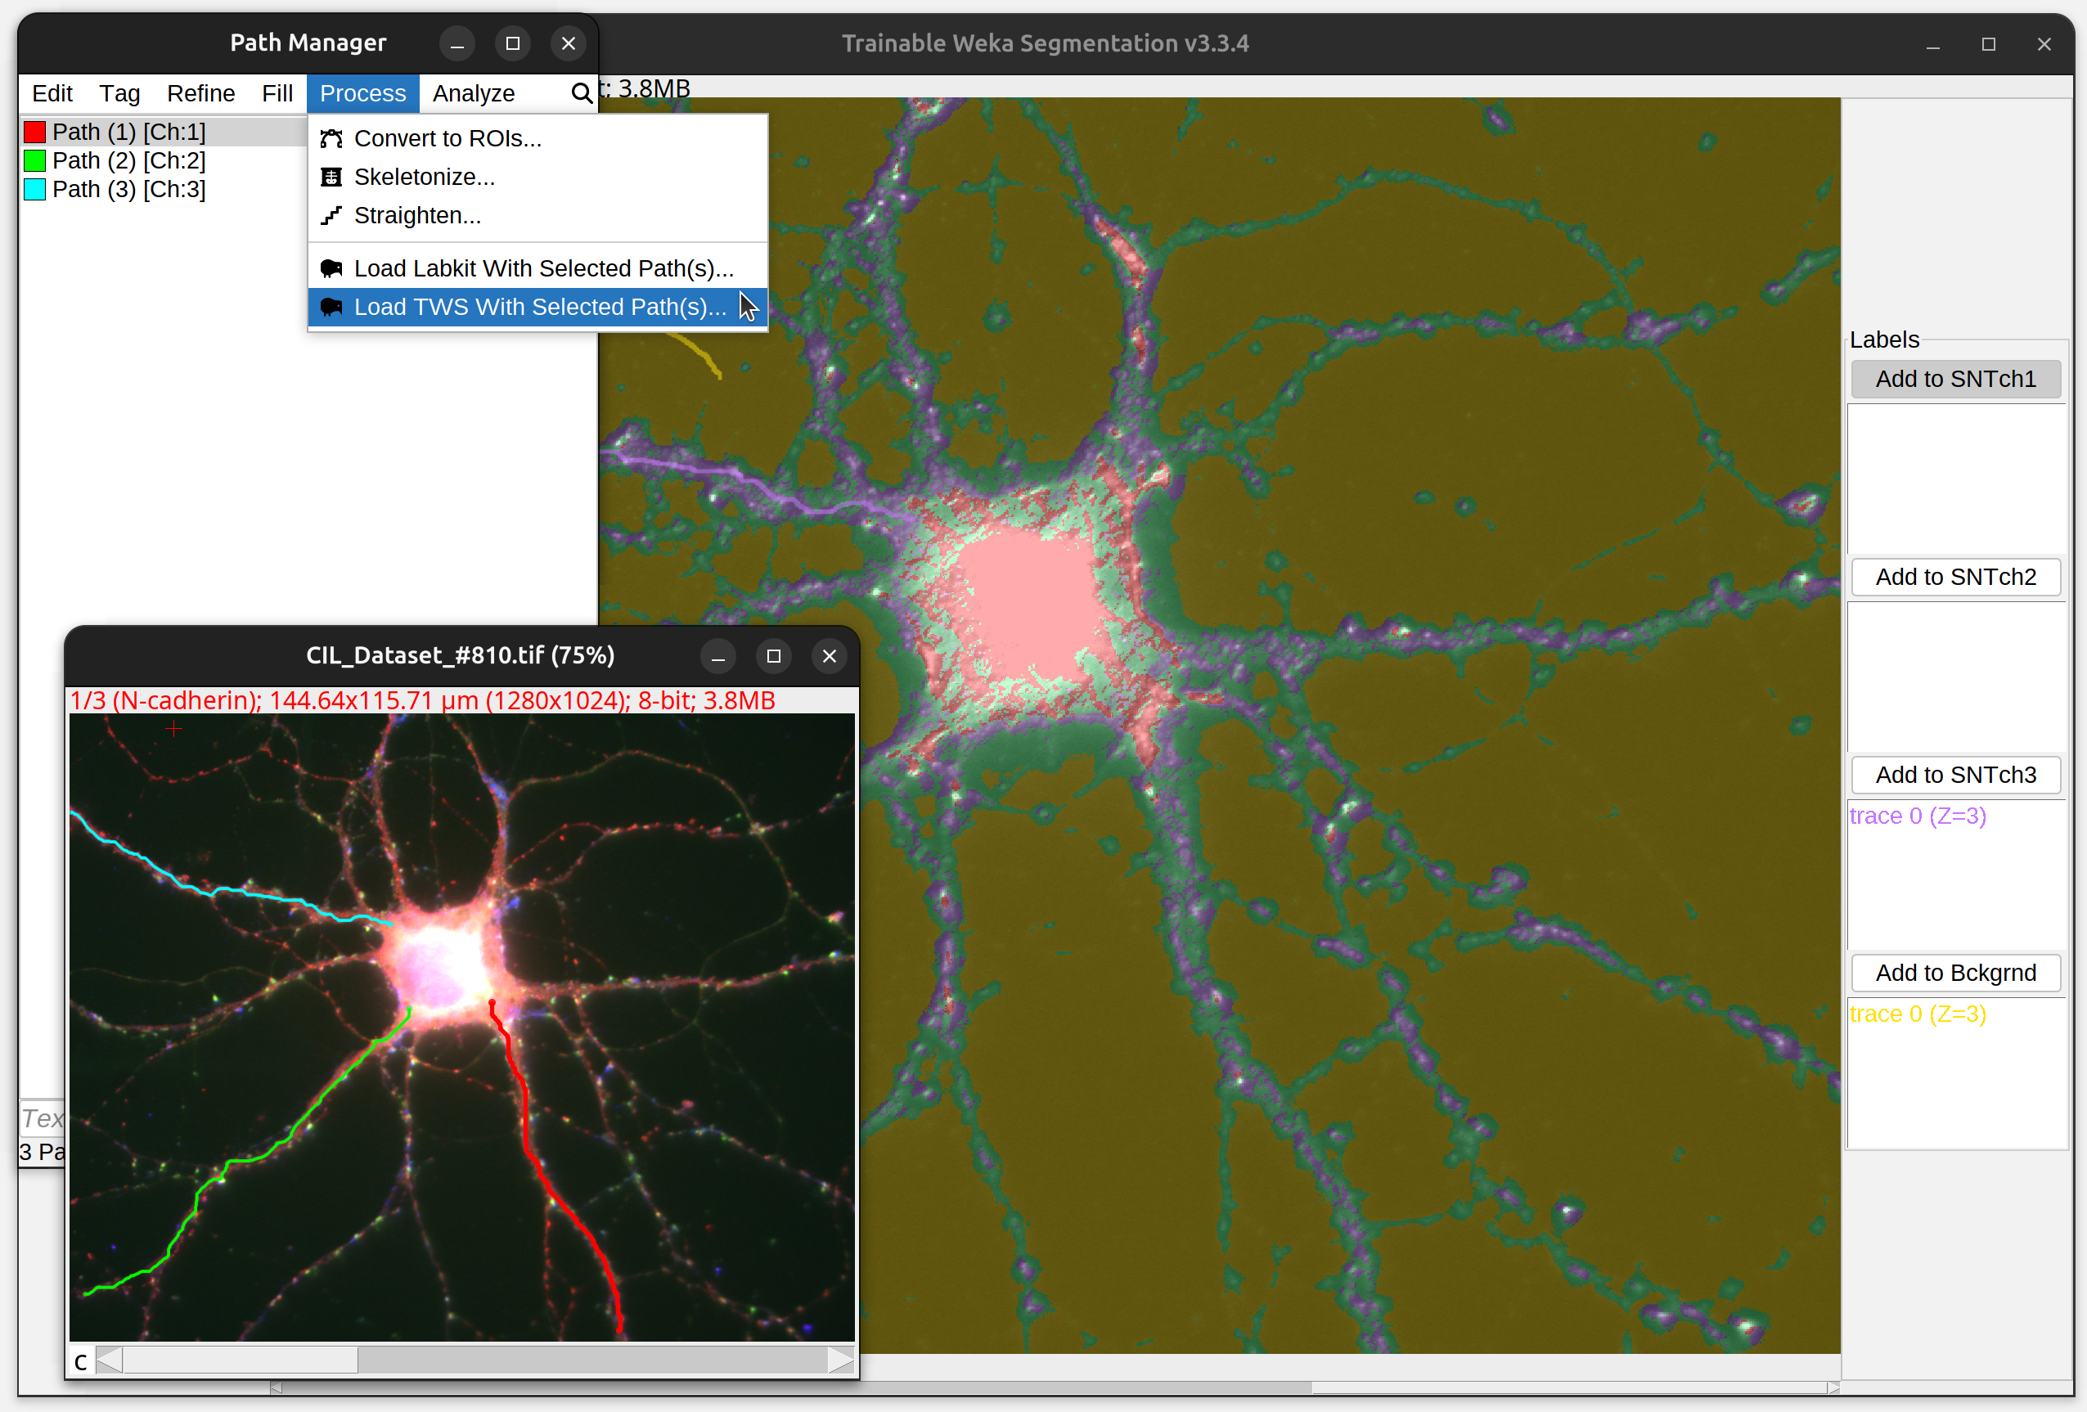
Task: Choose Load Labkit With Selected Path(s)...
Action: 538,268
